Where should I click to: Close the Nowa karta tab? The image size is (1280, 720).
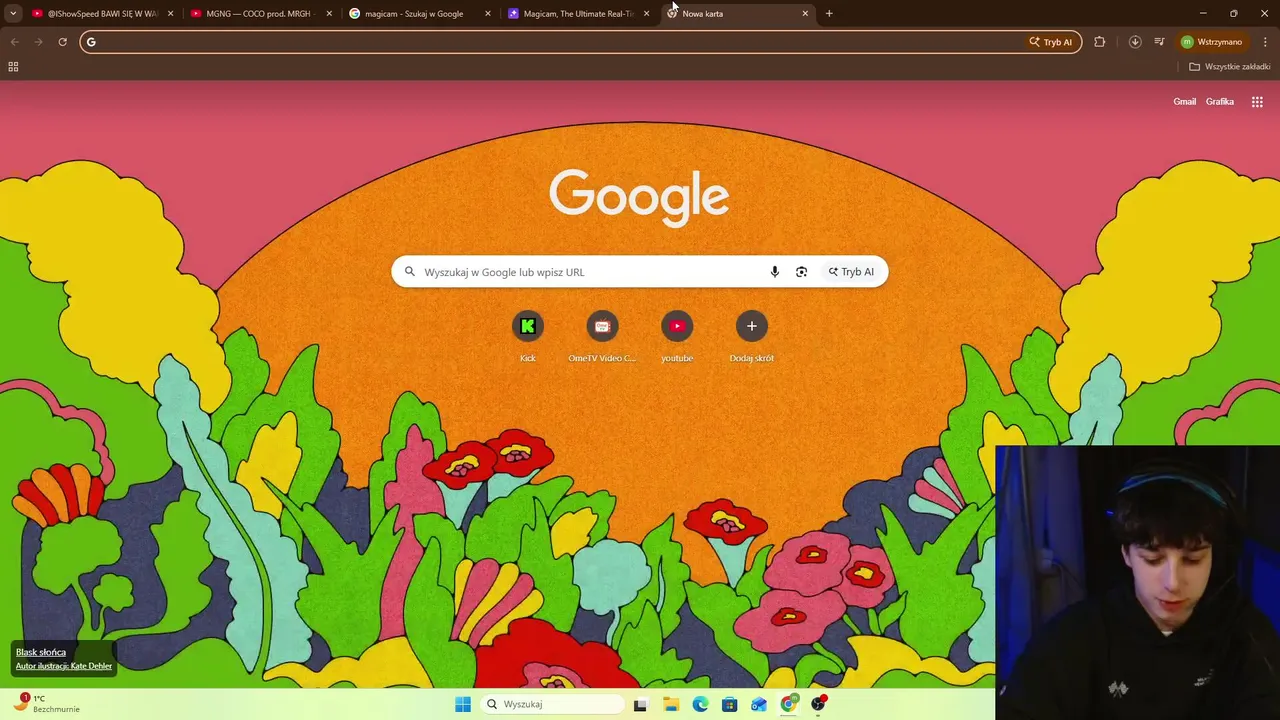pyautogui.click(x=805, y=14)
